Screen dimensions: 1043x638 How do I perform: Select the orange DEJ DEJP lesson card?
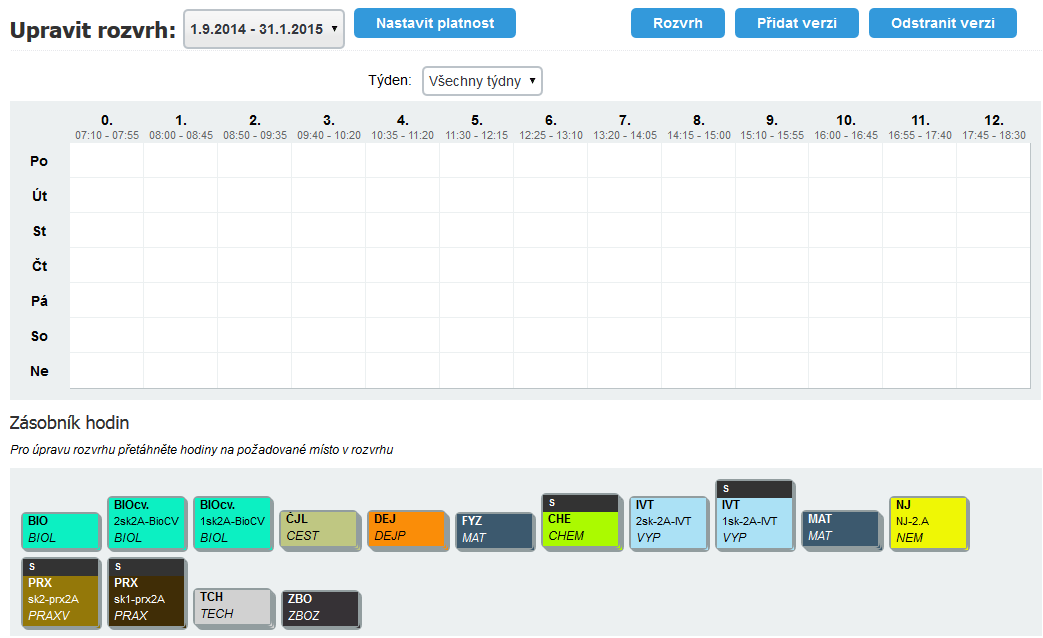[x=407, y=530]
